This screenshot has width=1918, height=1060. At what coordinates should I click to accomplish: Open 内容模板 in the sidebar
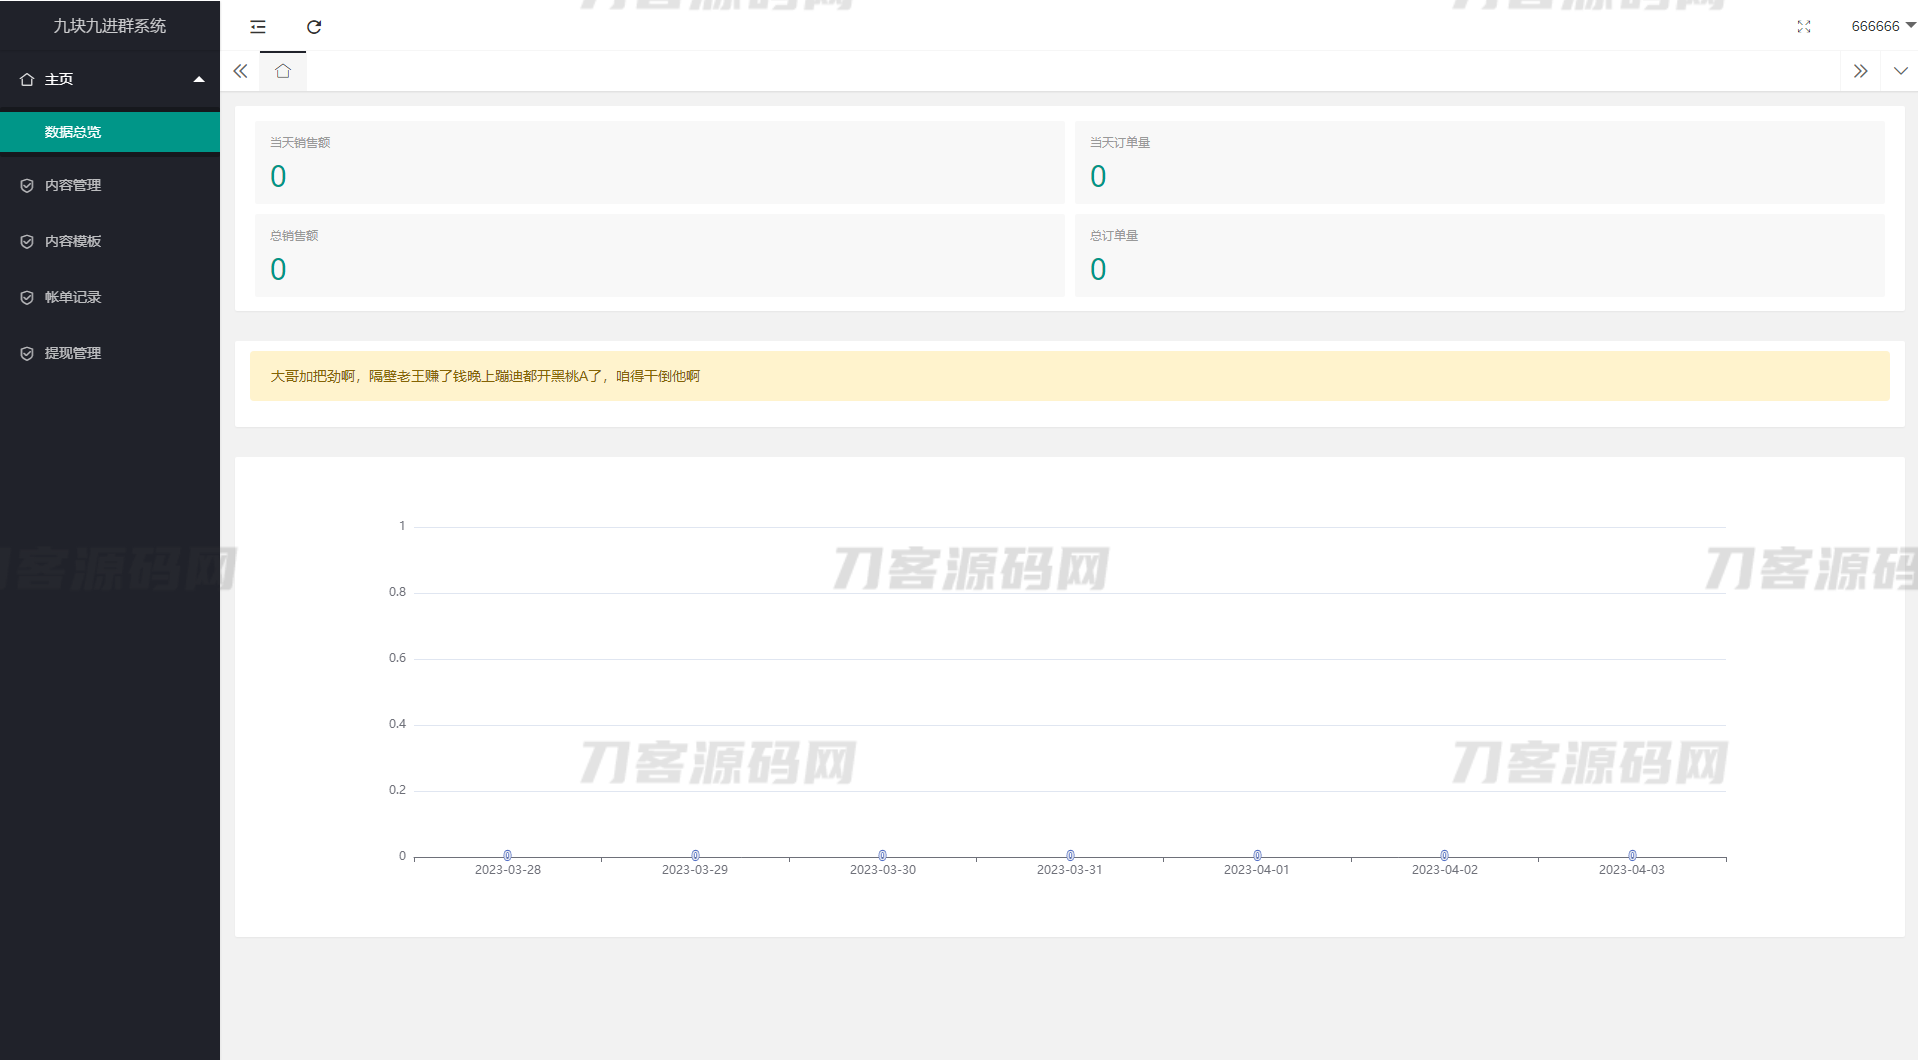pyautogui.click(x=73, y=241)
